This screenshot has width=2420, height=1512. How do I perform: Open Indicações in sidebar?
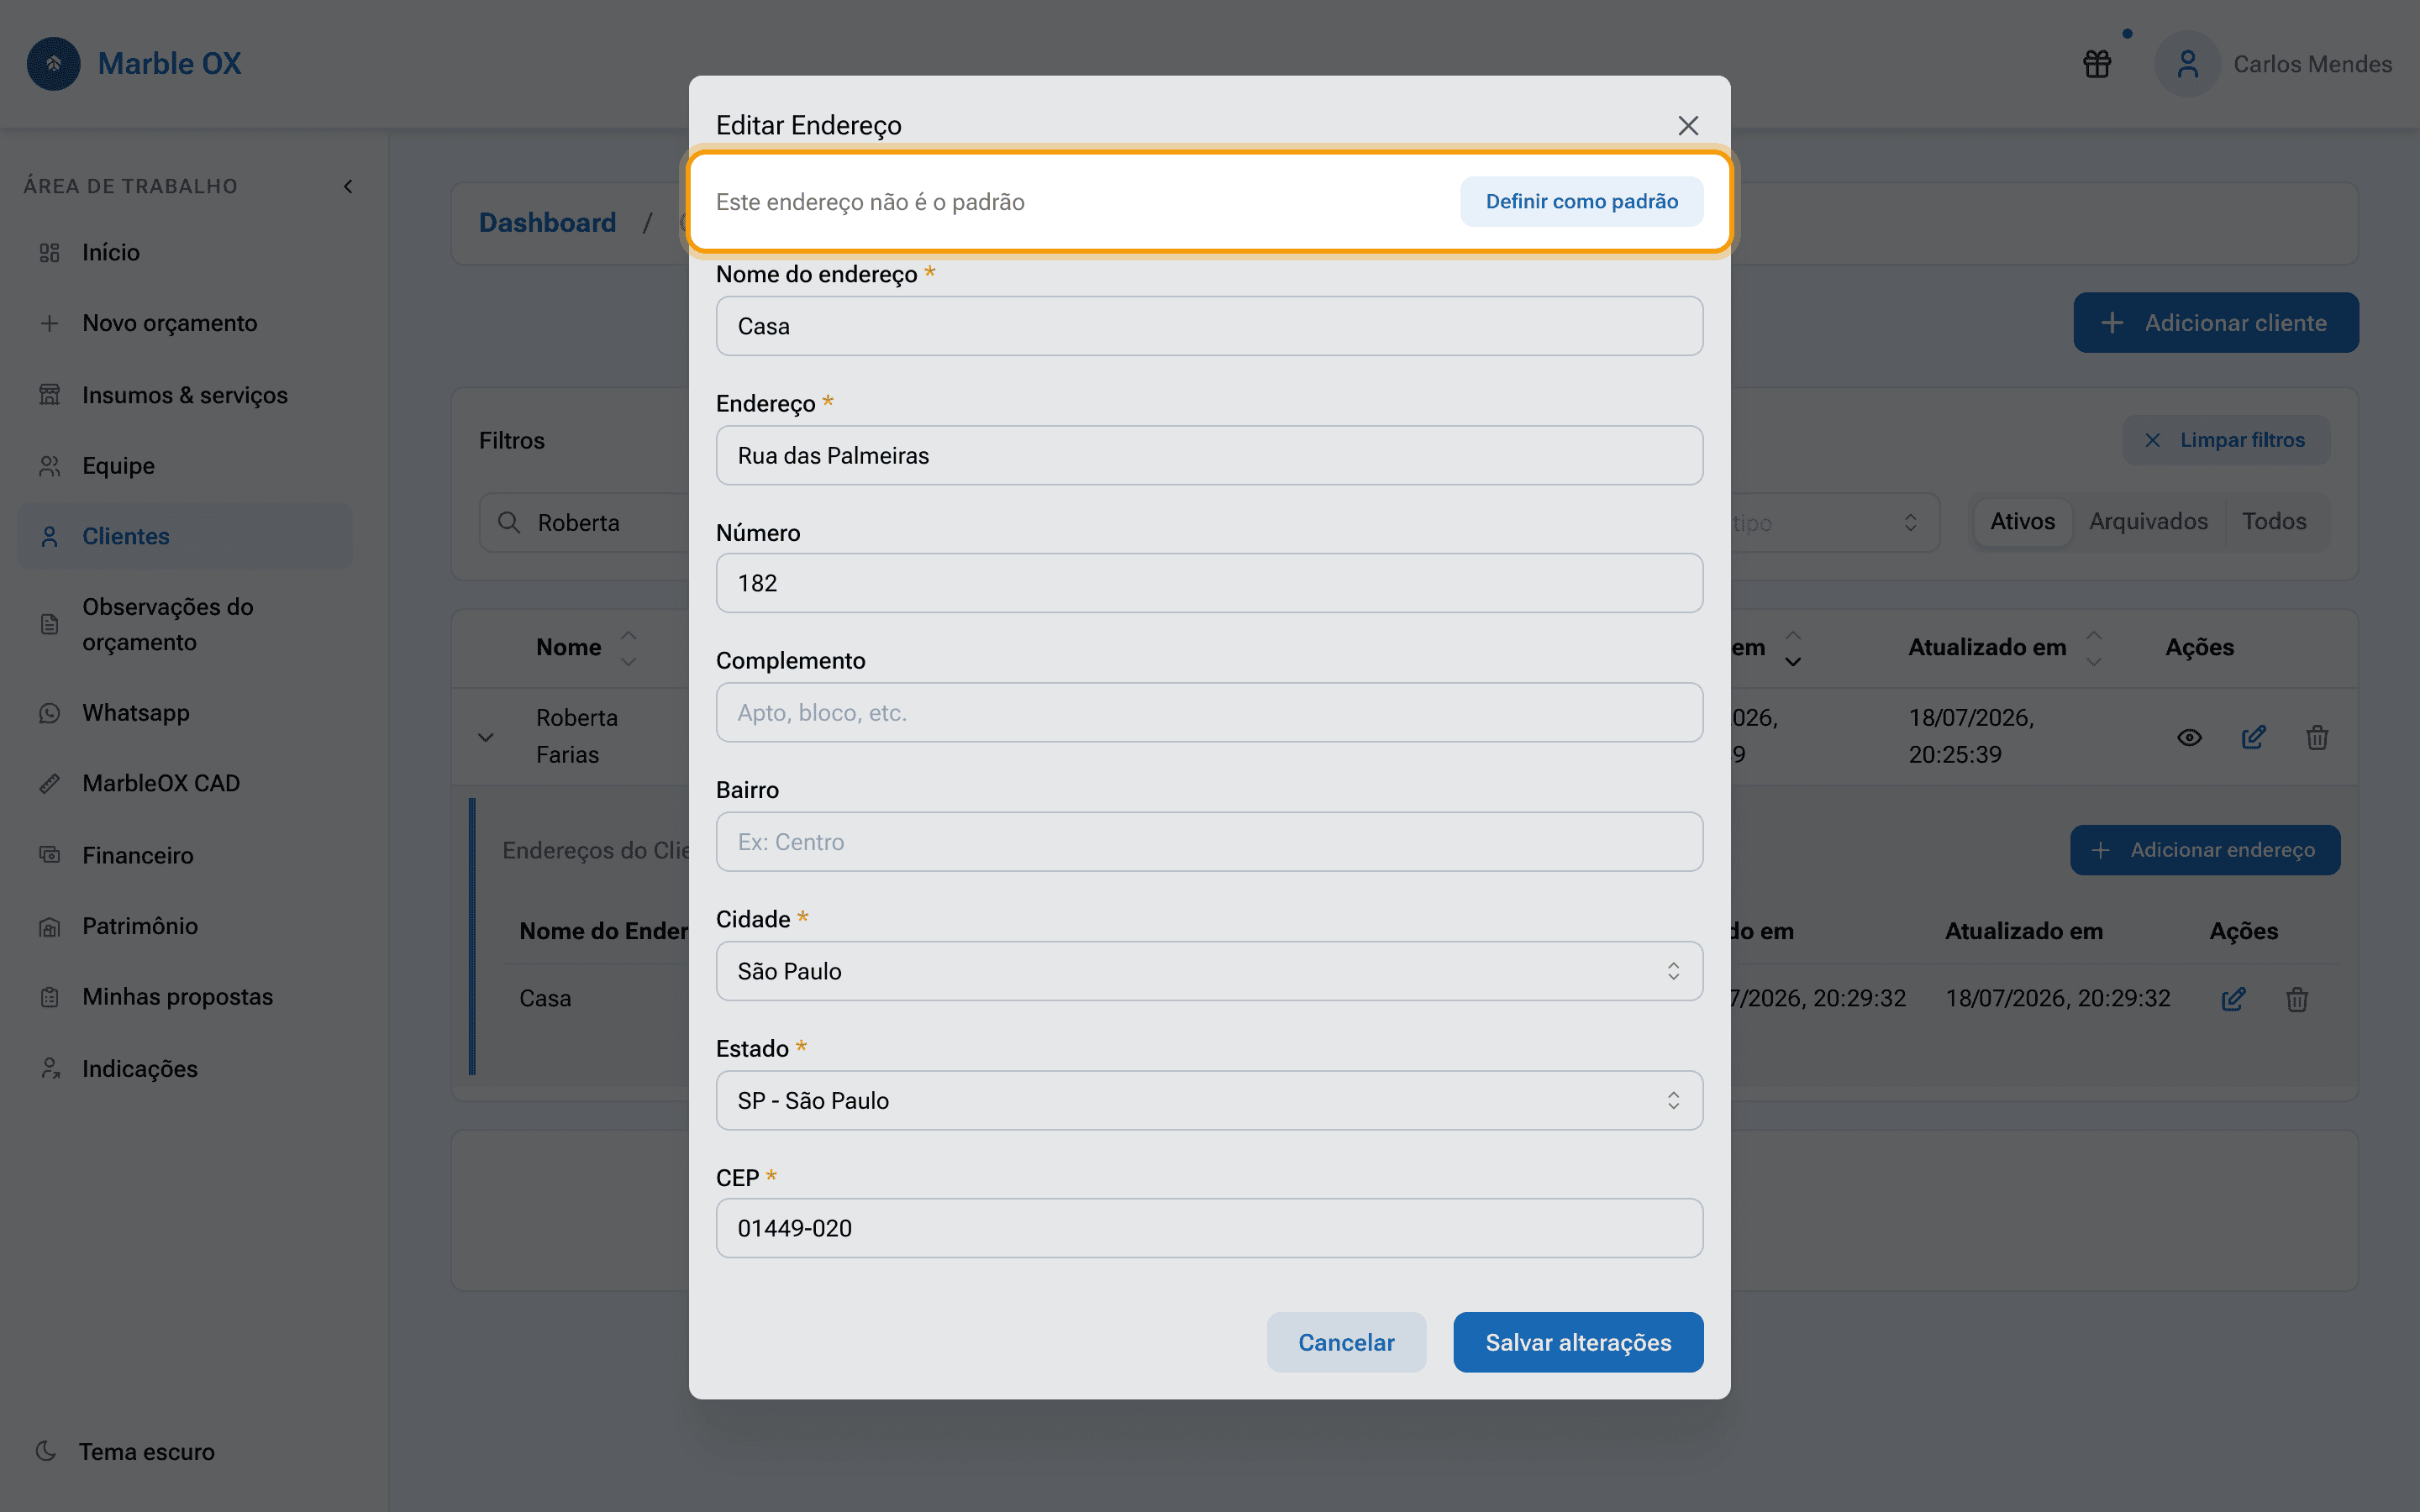[x=186, y=1069]
